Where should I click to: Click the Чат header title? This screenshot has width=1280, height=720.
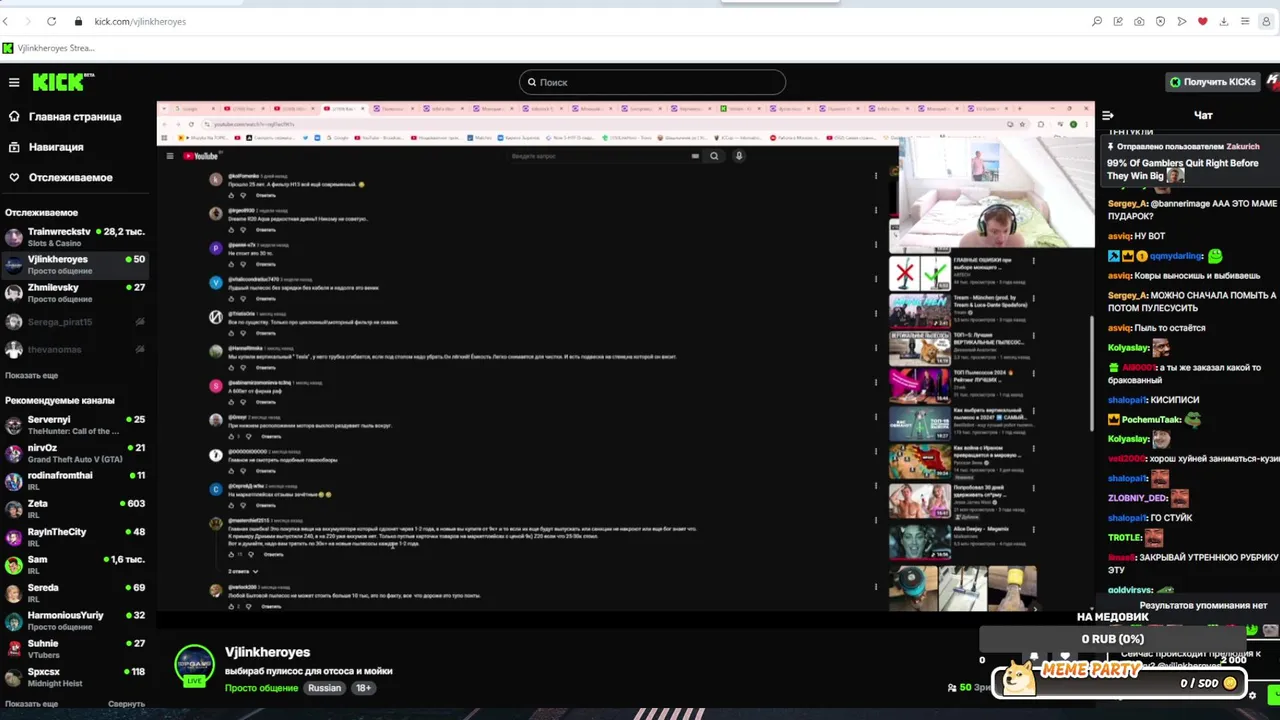tap(1203, 116)
